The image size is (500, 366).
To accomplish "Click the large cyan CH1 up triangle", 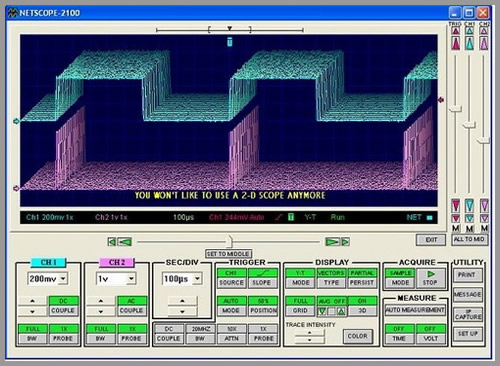I will 470,43.
